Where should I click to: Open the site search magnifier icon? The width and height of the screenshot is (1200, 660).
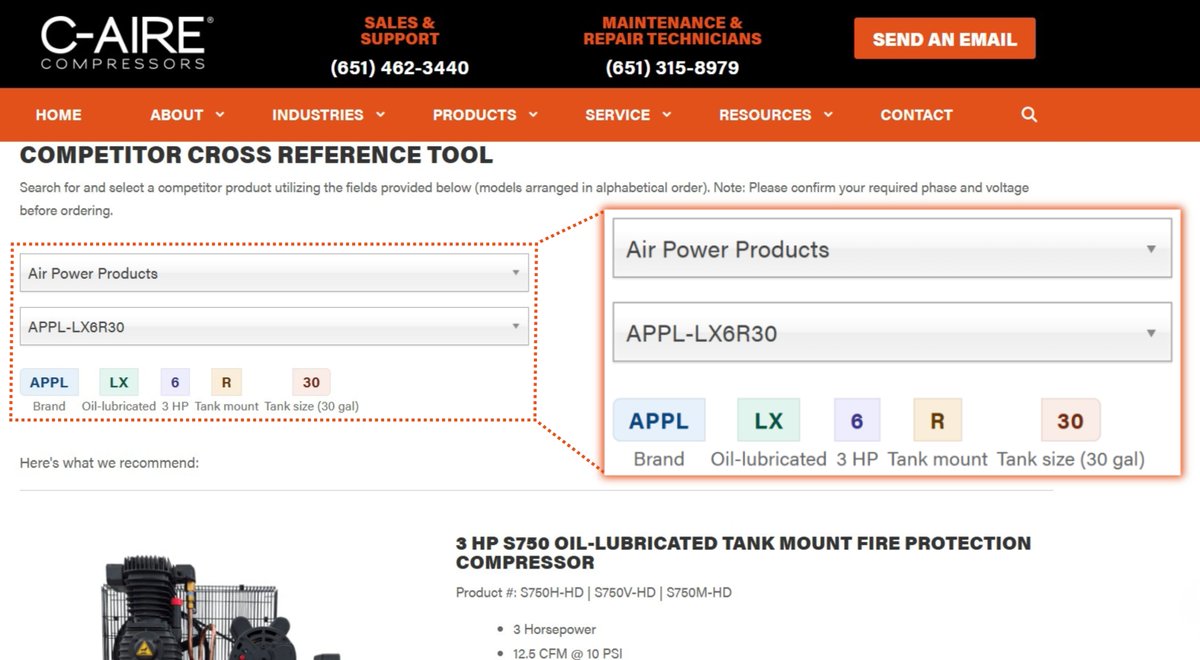click(1029, 115)
